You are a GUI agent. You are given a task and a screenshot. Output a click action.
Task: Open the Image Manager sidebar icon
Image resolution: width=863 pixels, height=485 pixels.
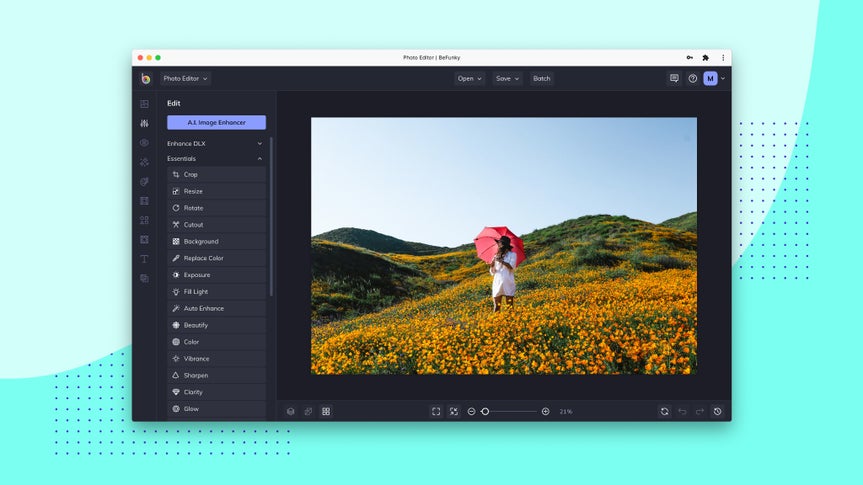tap(144, 103)
